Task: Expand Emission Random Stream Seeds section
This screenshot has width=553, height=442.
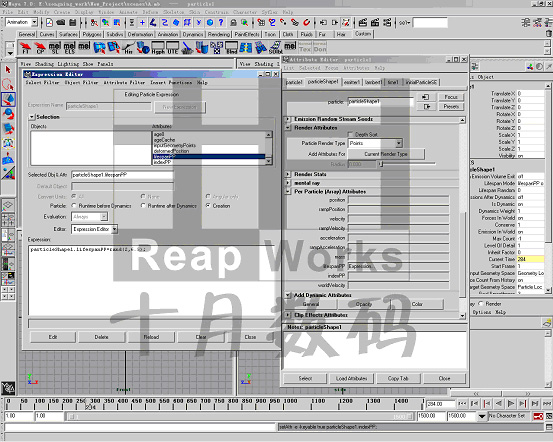Action: 288,119
